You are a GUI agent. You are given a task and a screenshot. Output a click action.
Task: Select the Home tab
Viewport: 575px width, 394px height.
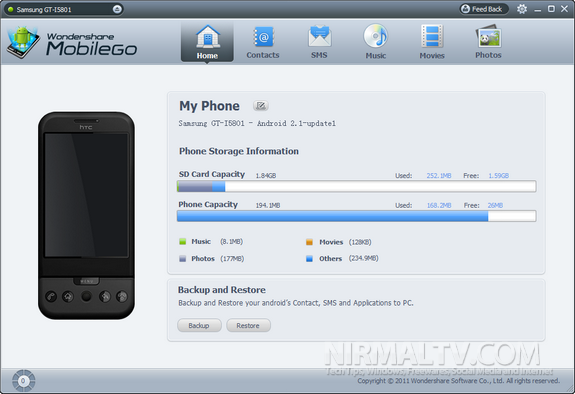coord(207,41)
